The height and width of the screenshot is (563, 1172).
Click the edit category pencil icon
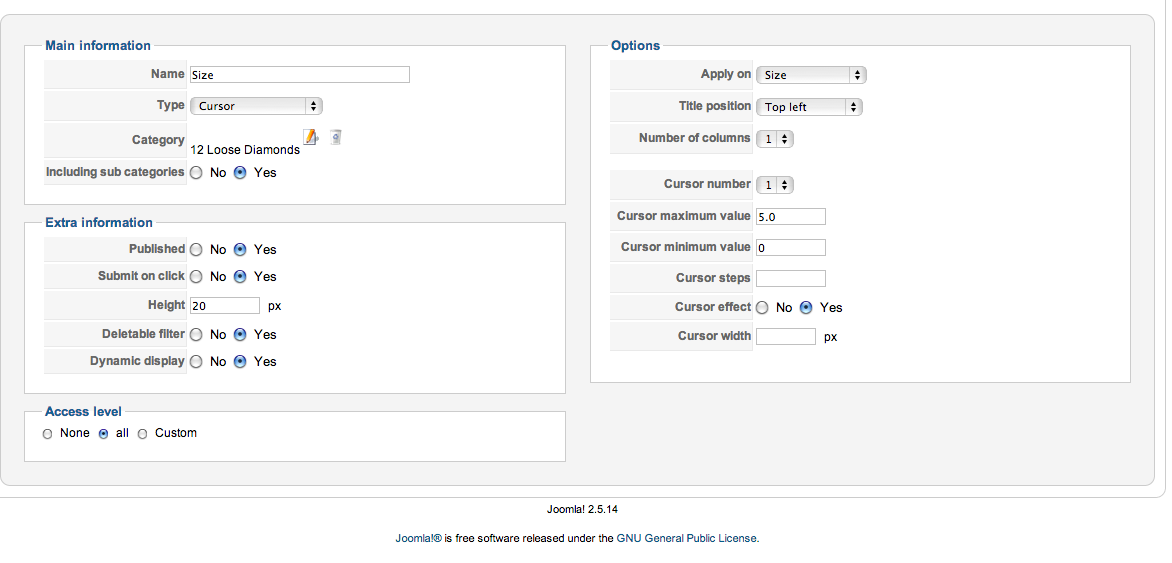coord(310,137)
